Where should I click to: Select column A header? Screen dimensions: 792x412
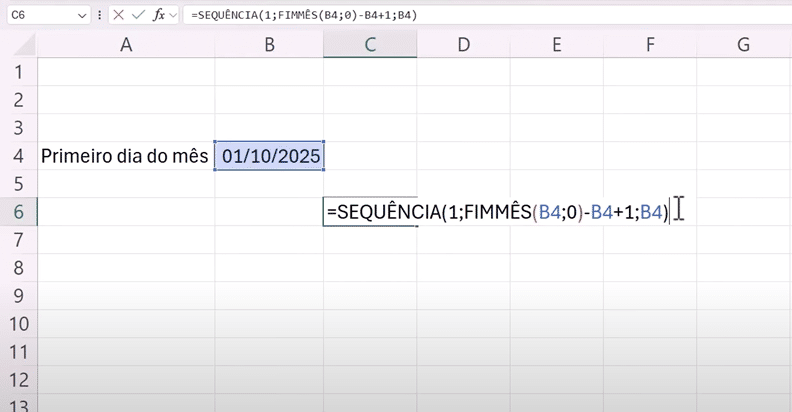tap(126, 45)
